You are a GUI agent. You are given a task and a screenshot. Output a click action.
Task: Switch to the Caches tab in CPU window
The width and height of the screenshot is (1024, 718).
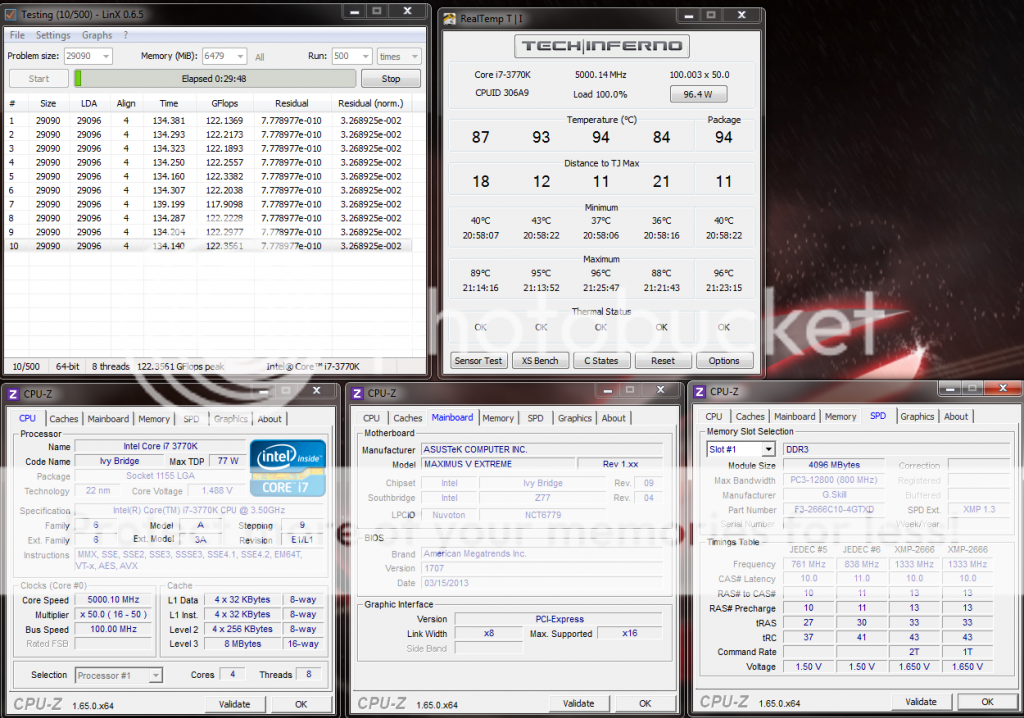click(x=63, y=419)
